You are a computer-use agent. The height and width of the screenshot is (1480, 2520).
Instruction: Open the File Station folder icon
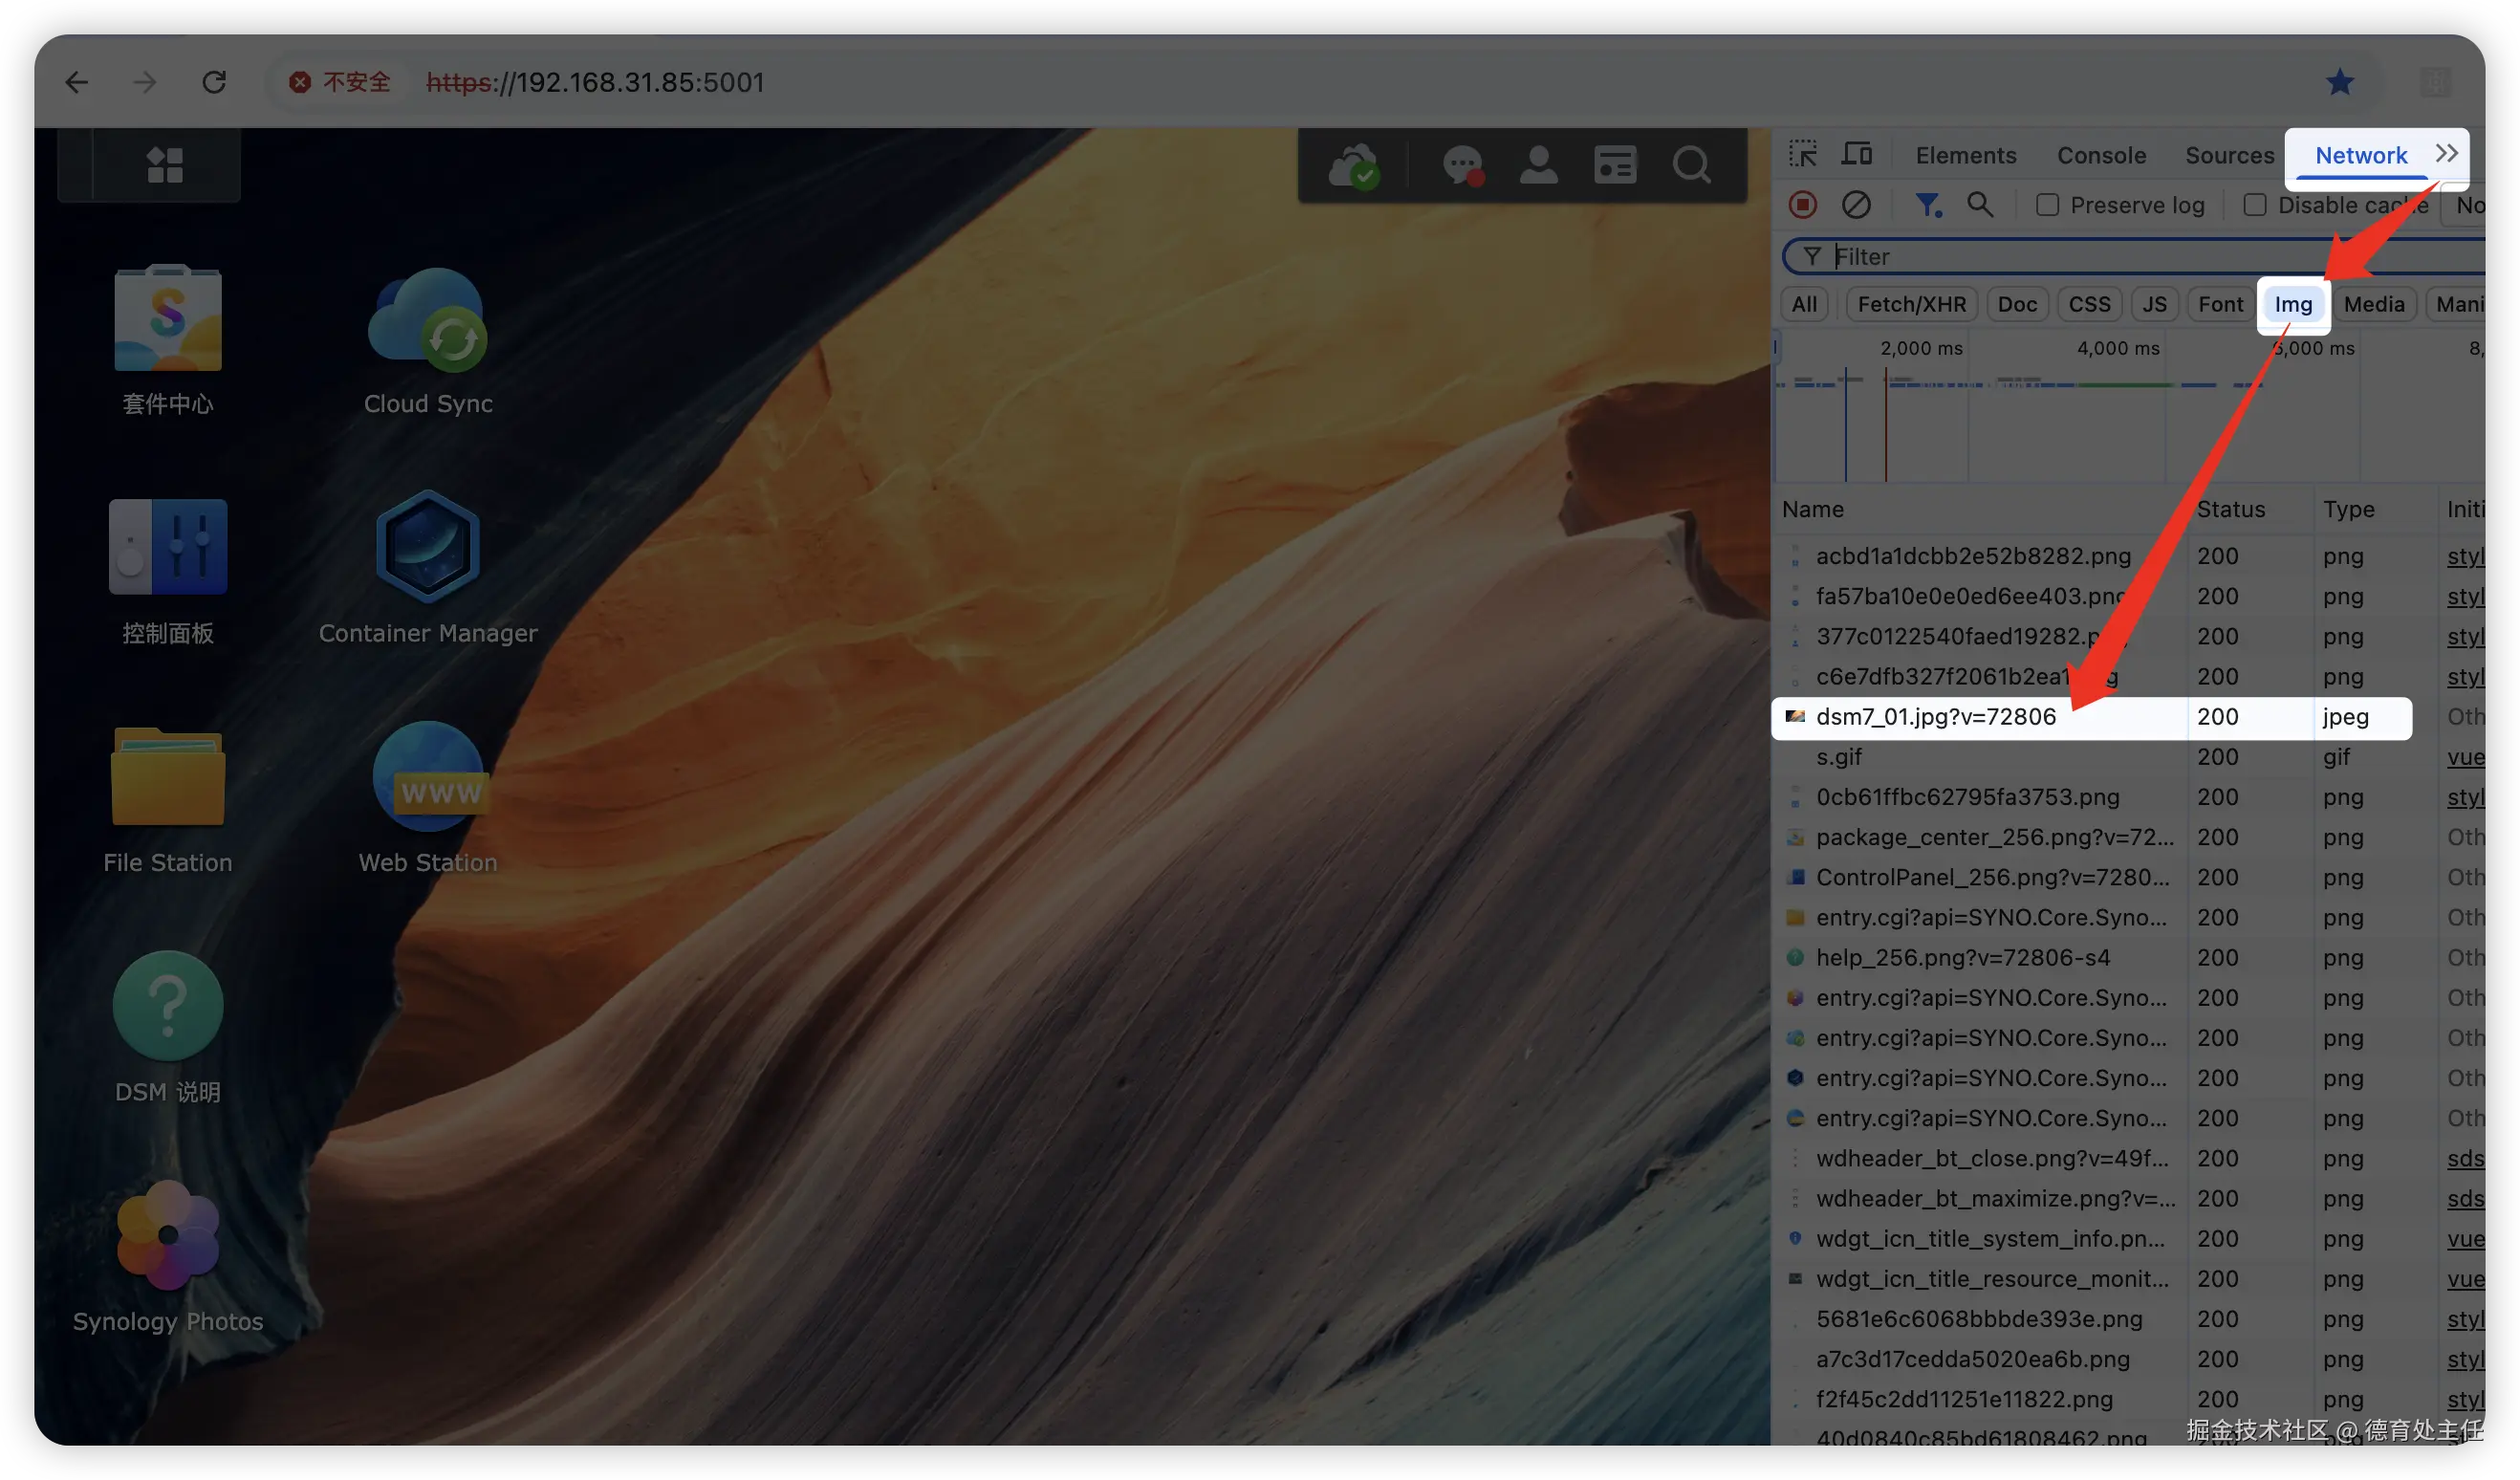168,777
